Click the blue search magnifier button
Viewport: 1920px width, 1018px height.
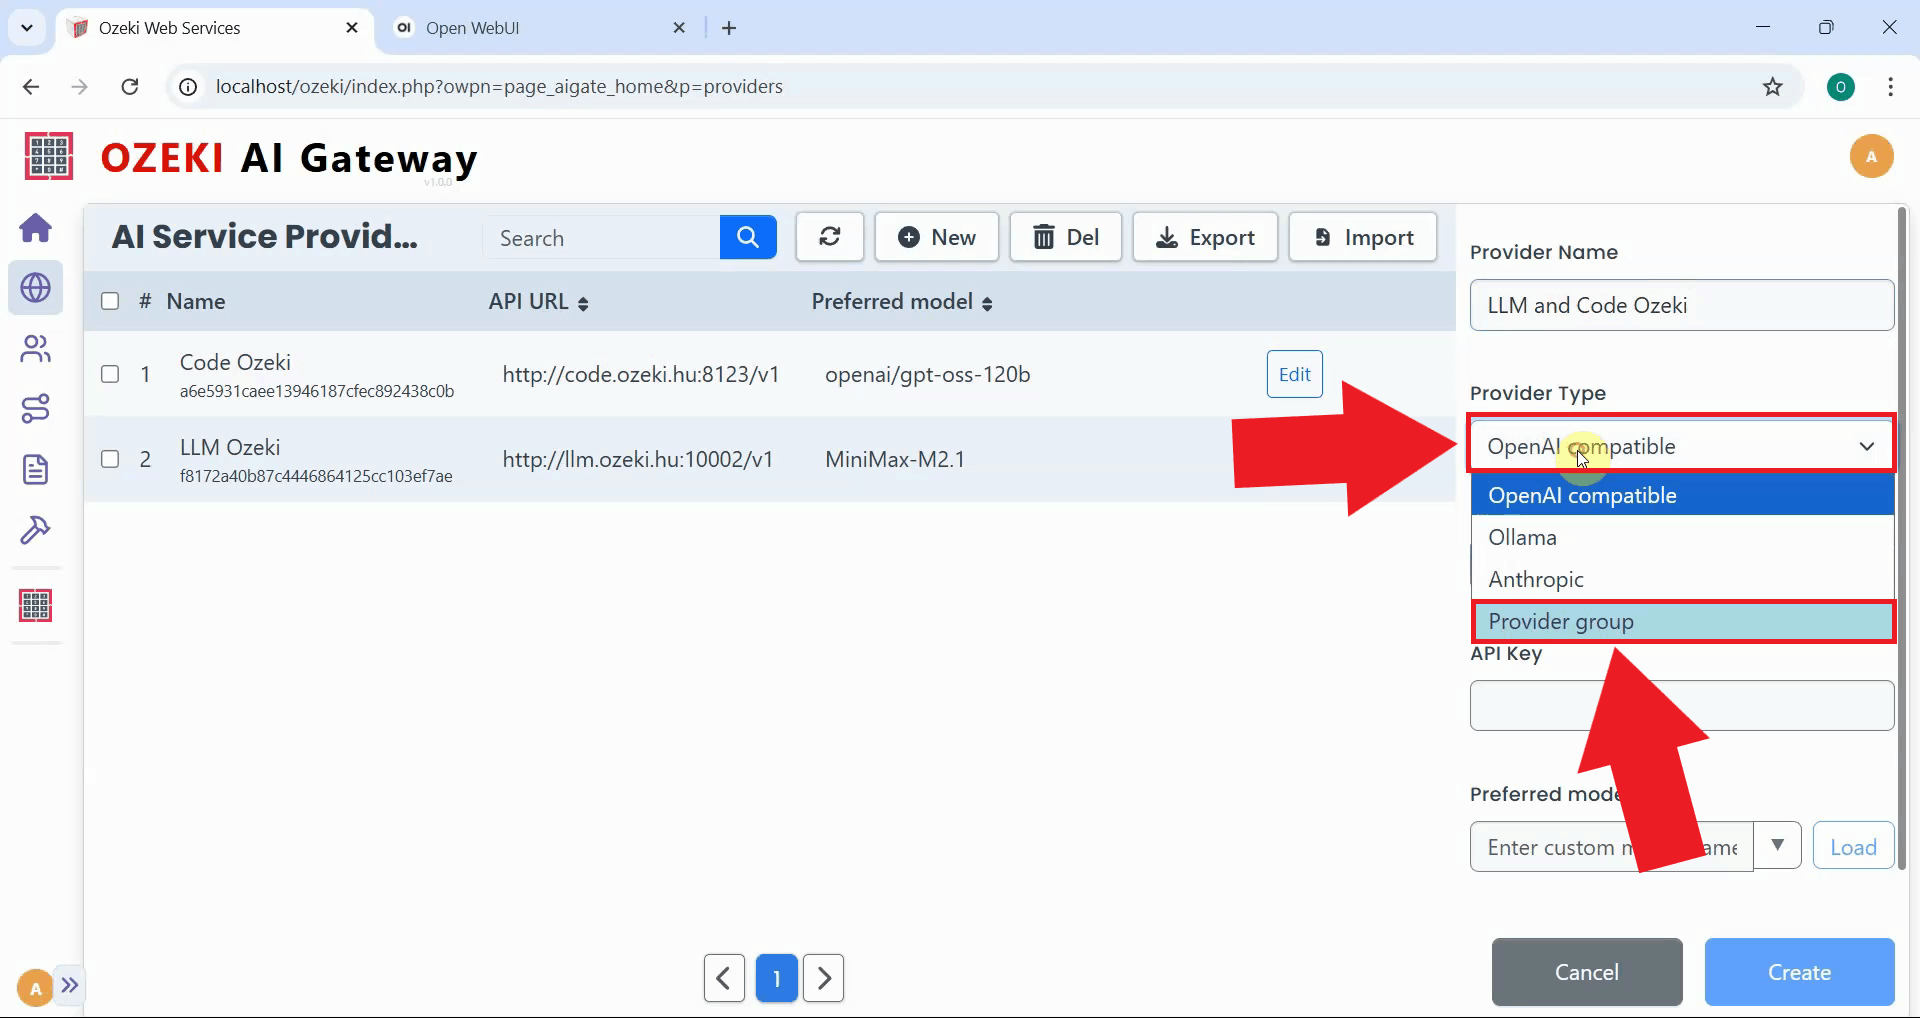747,237
